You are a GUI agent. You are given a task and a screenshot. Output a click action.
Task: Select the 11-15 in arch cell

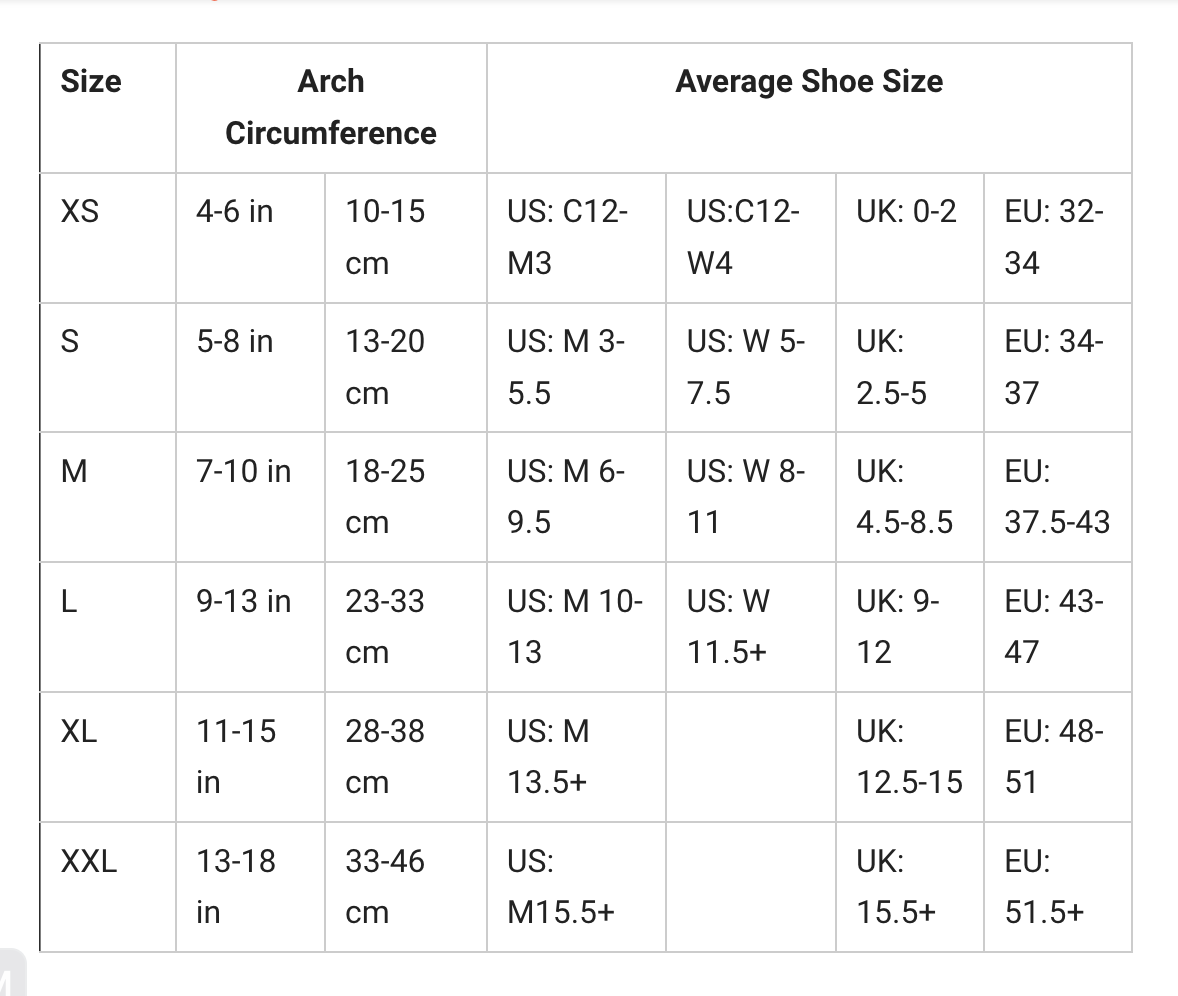point(236,757)
